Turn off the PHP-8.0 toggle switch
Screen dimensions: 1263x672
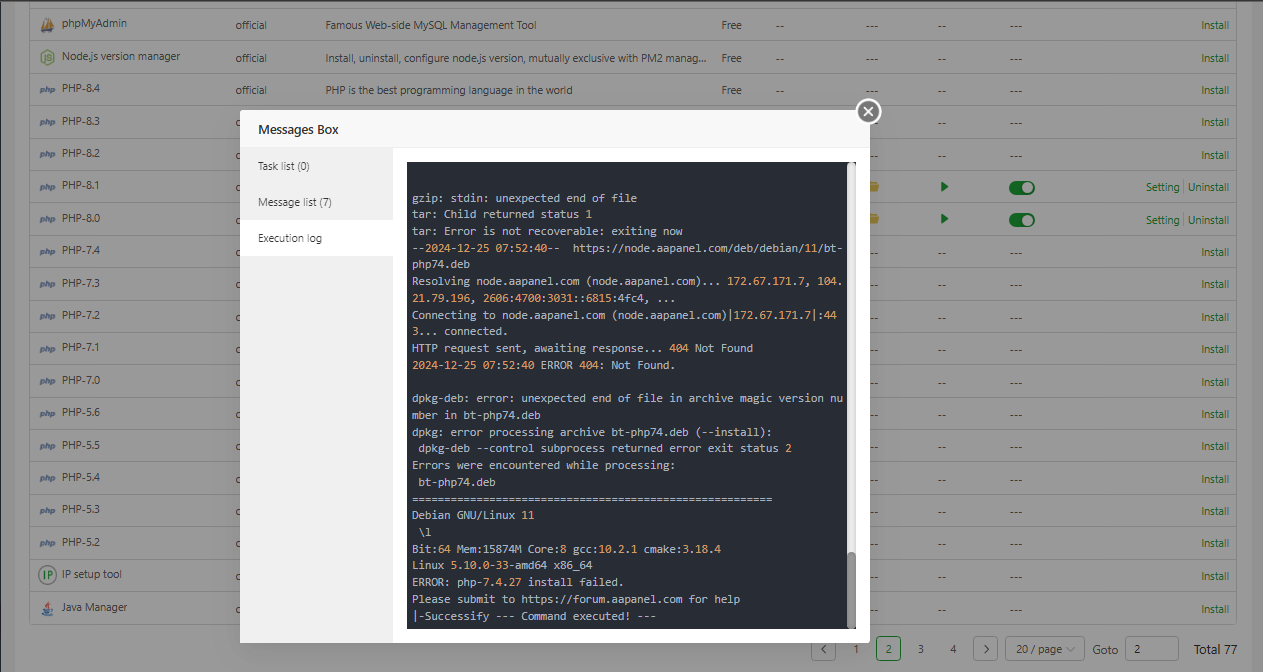(1021, 220)
